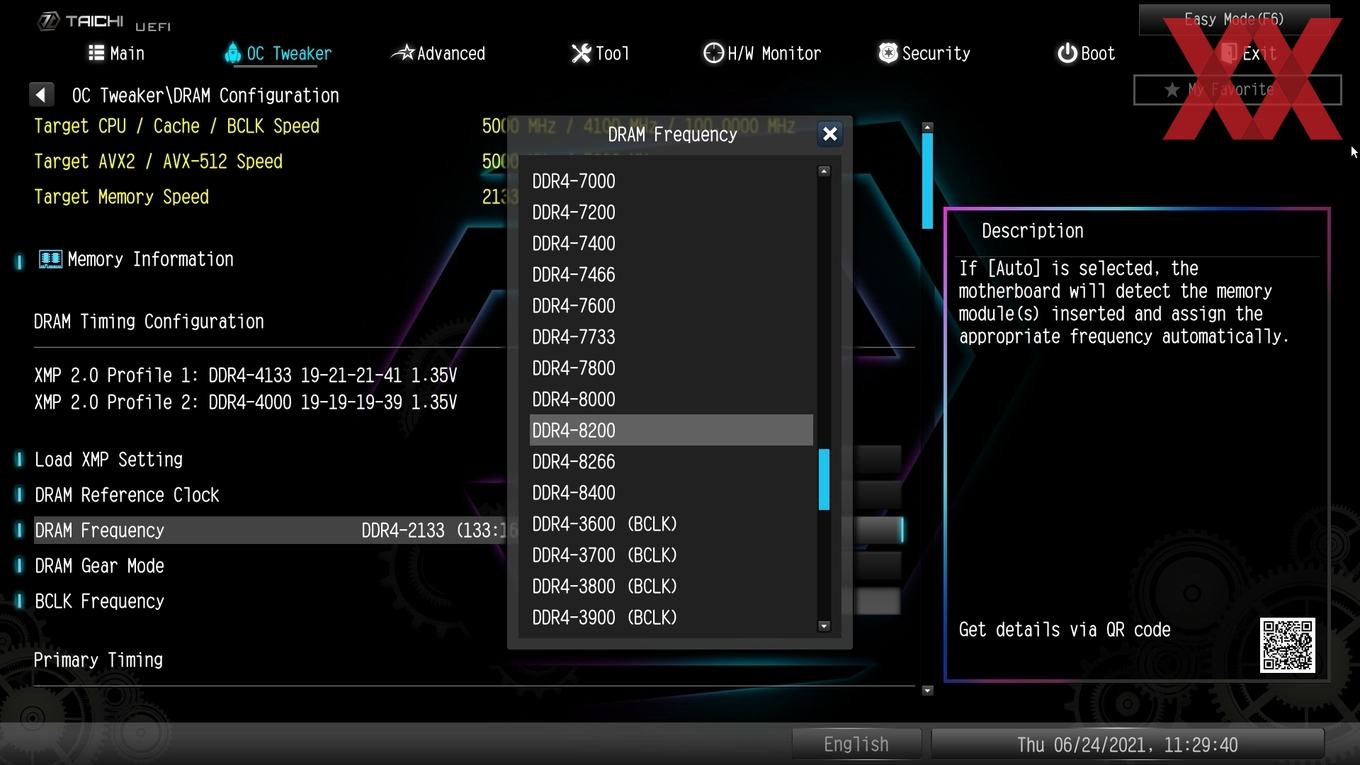This screenshot has height=765, width=1360.
Task: Select DDR4-3800 (BCLK) frequency
Action: pos(671,585)
